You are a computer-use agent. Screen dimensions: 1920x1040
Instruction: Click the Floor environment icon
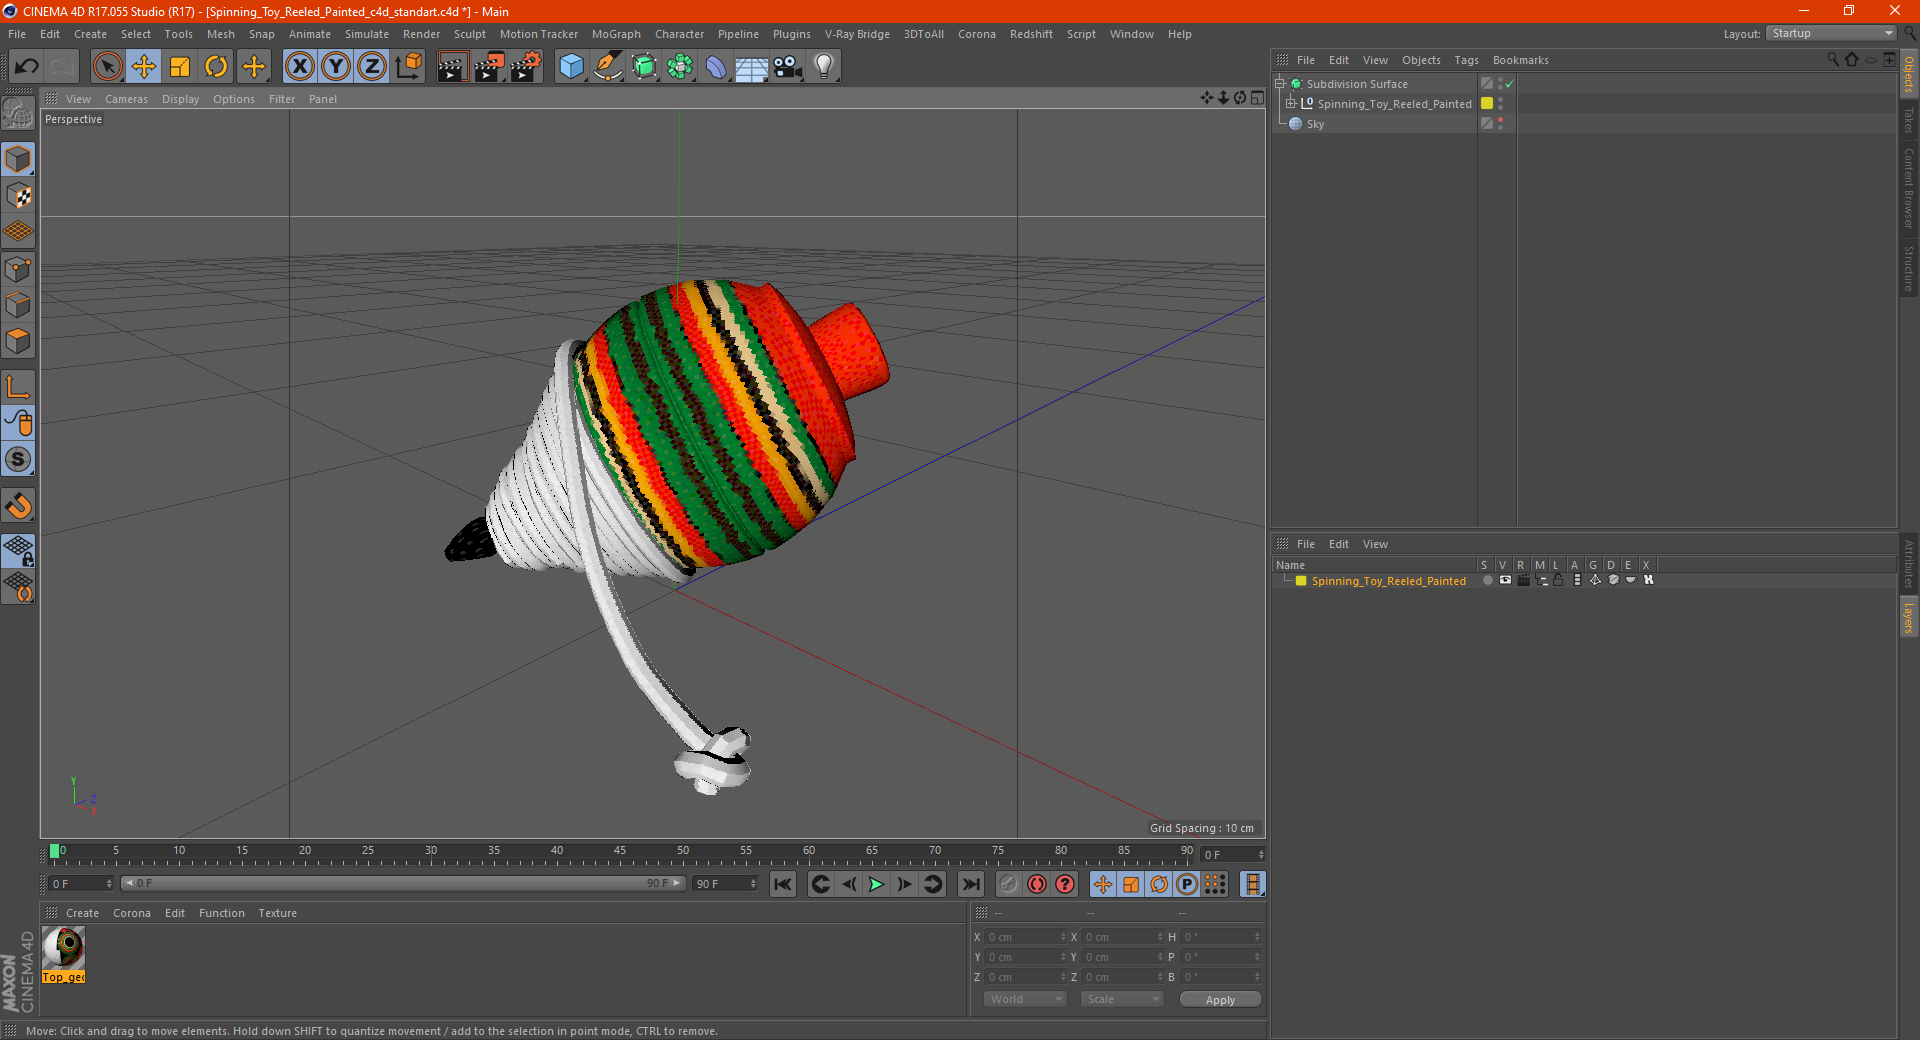(x=752, y=67)
